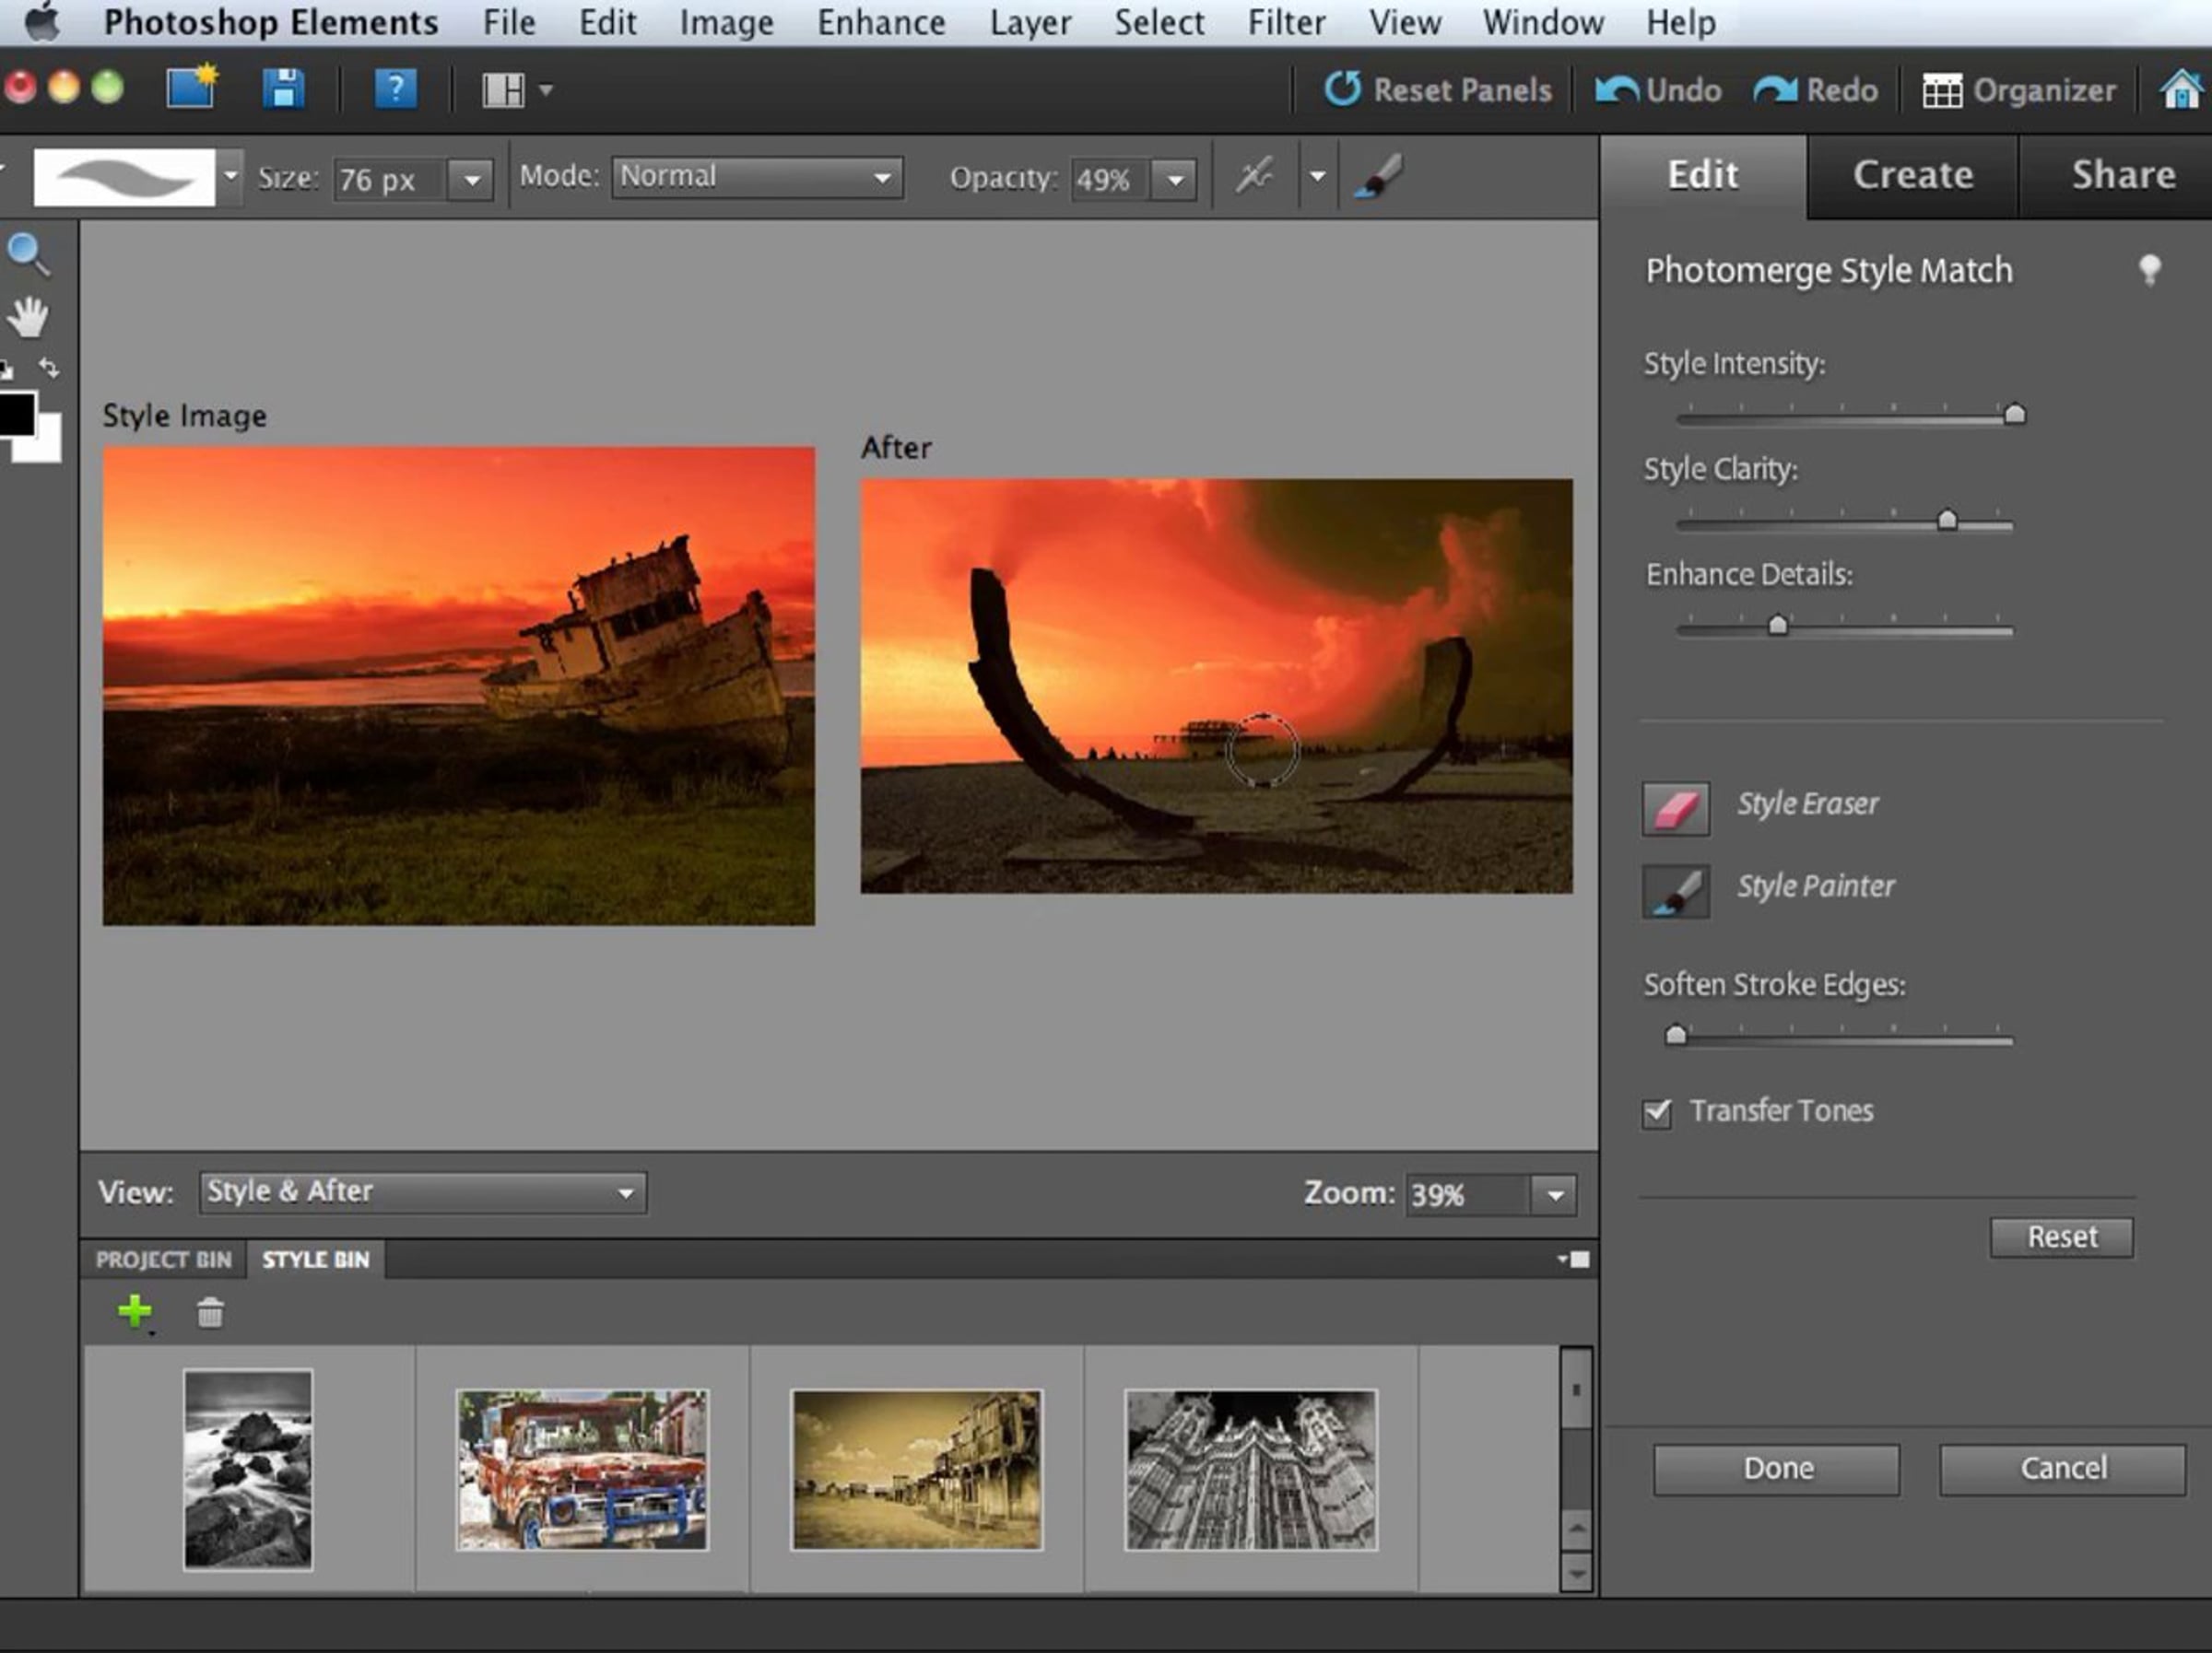Click the Save floppy disk icon
The height and width of the screenshot is (1653, 2212).
283,89
